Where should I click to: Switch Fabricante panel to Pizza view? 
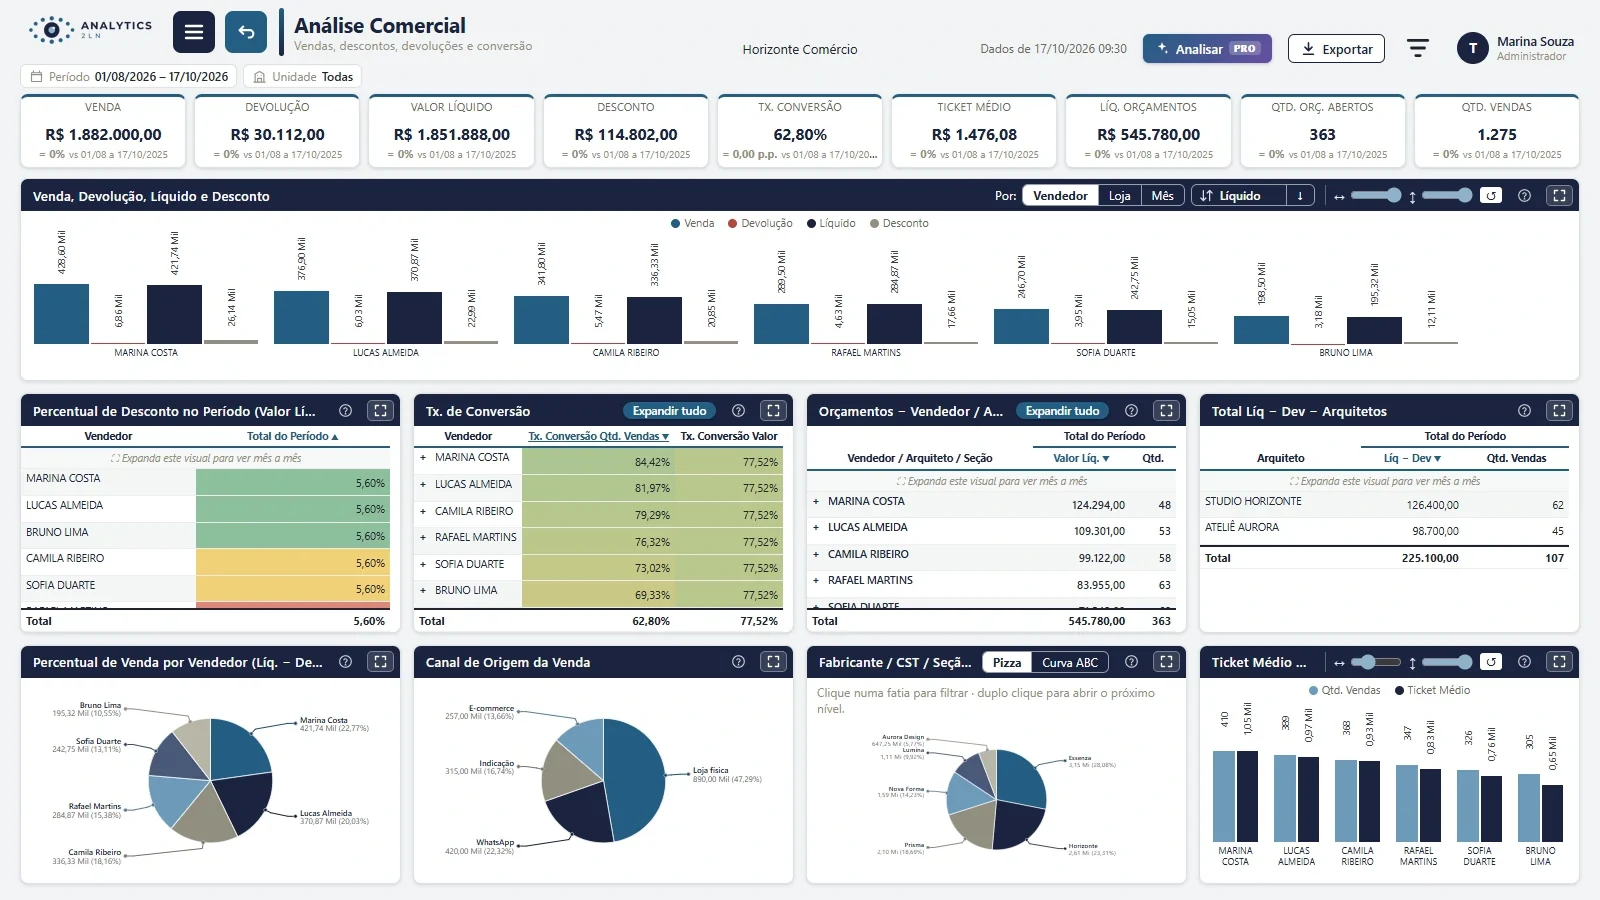1007,663
